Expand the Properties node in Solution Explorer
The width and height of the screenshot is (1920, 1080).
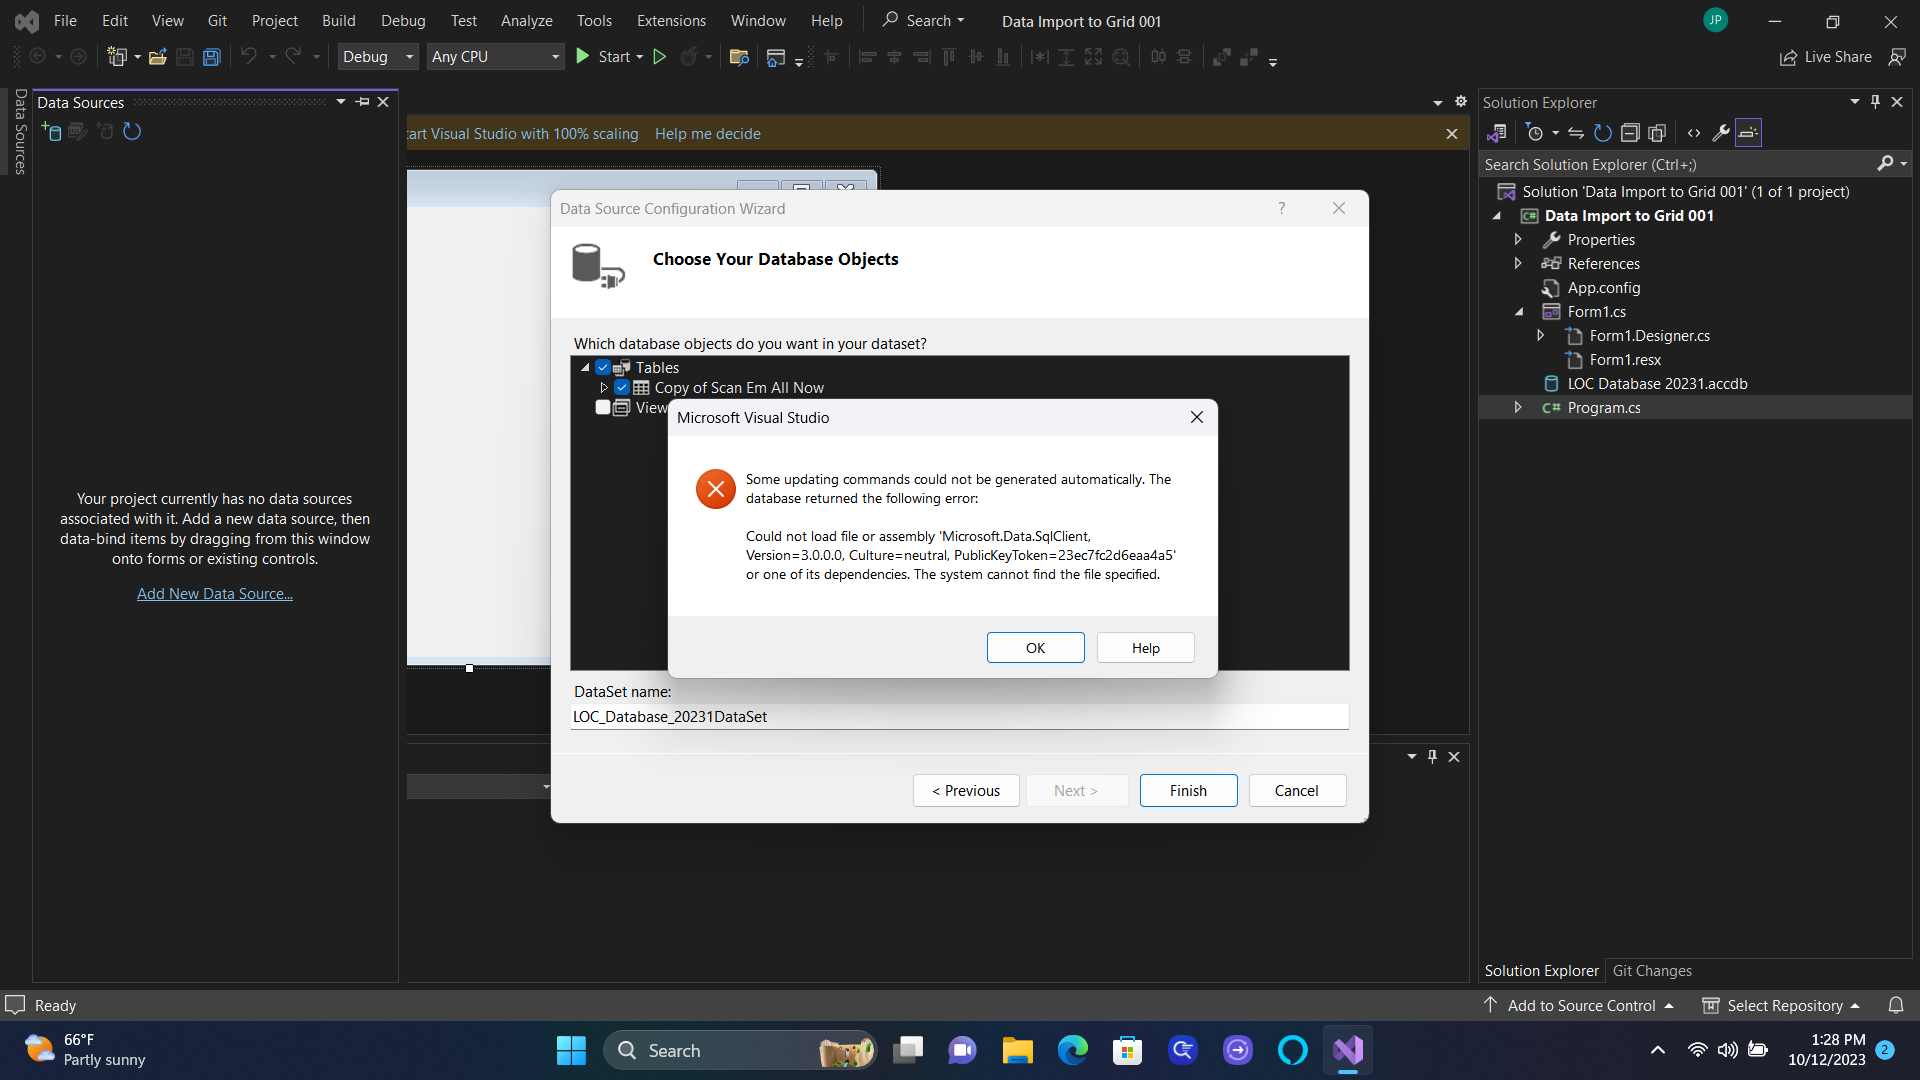pos(1518,240)
